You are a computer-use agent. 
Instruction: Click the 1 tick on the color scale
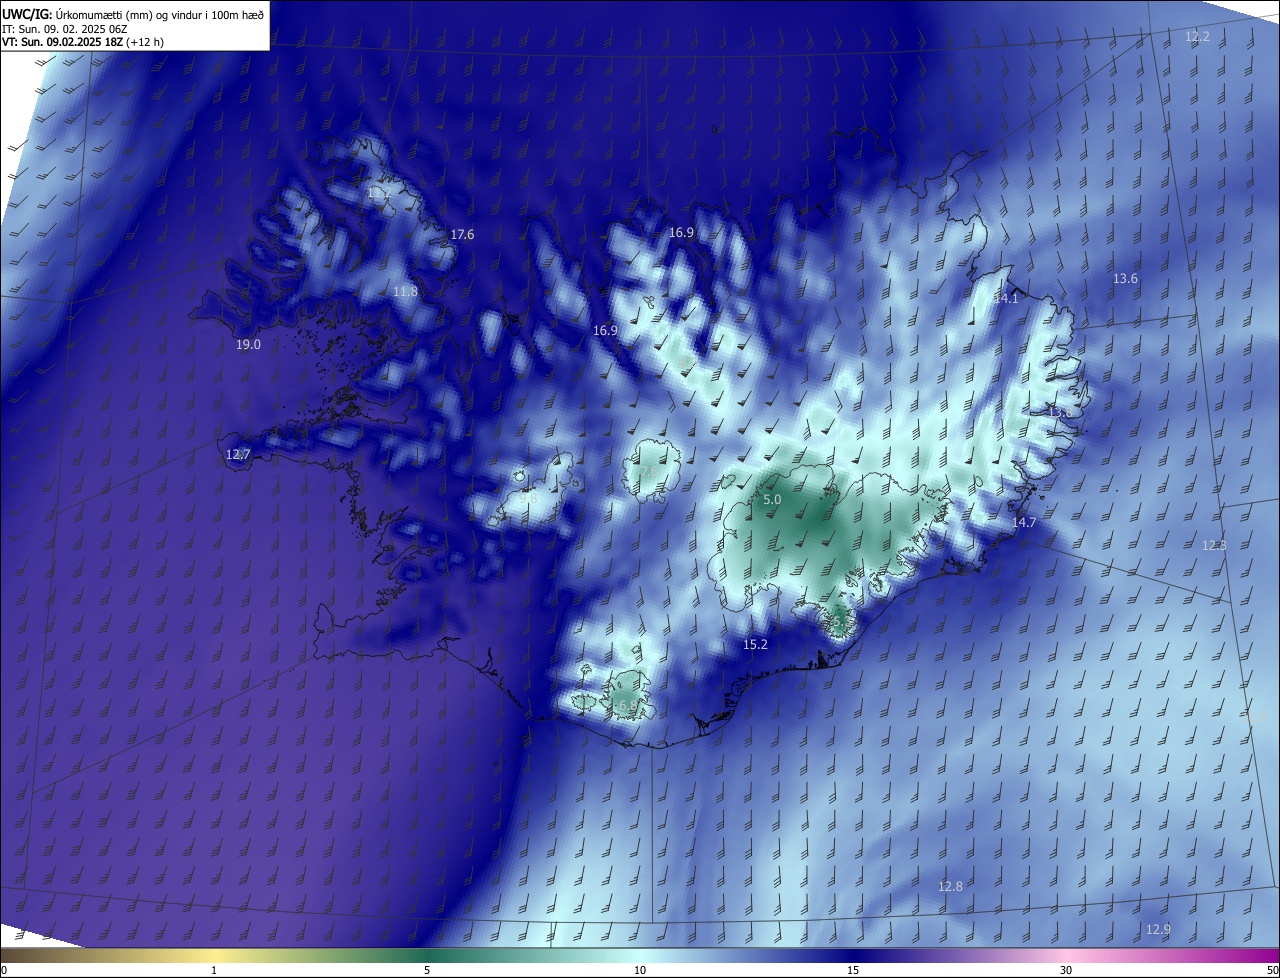tap(214, 970)
